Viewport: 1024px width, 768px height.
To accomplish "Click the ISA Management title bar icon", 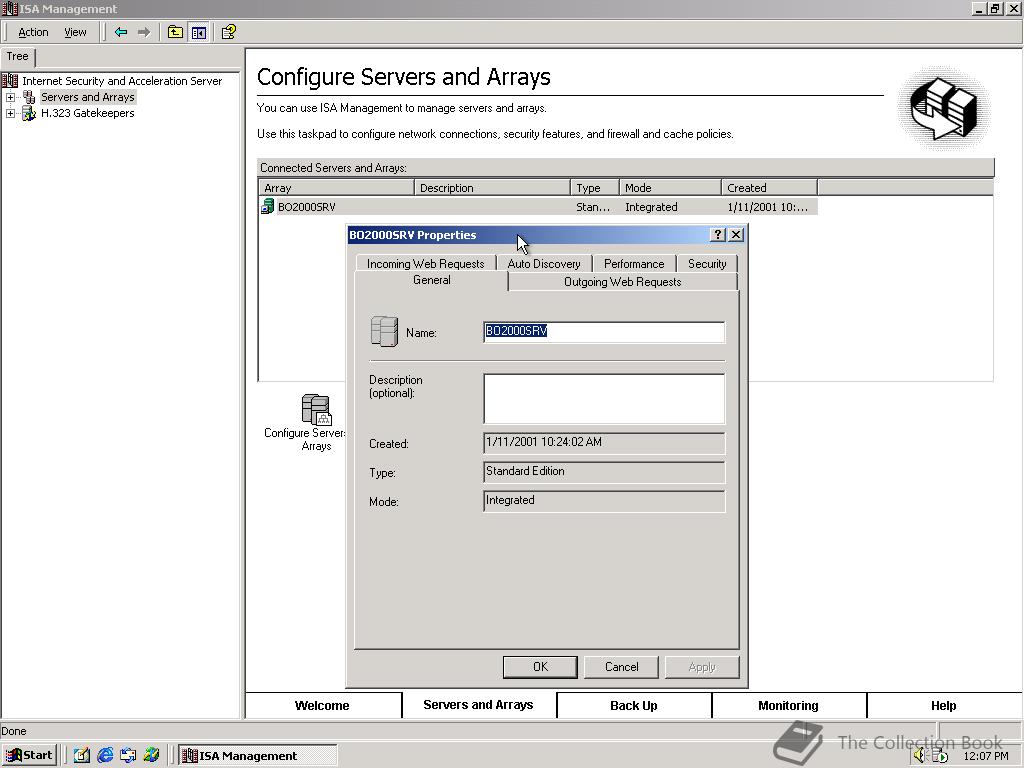I will [x=9, y=8].
